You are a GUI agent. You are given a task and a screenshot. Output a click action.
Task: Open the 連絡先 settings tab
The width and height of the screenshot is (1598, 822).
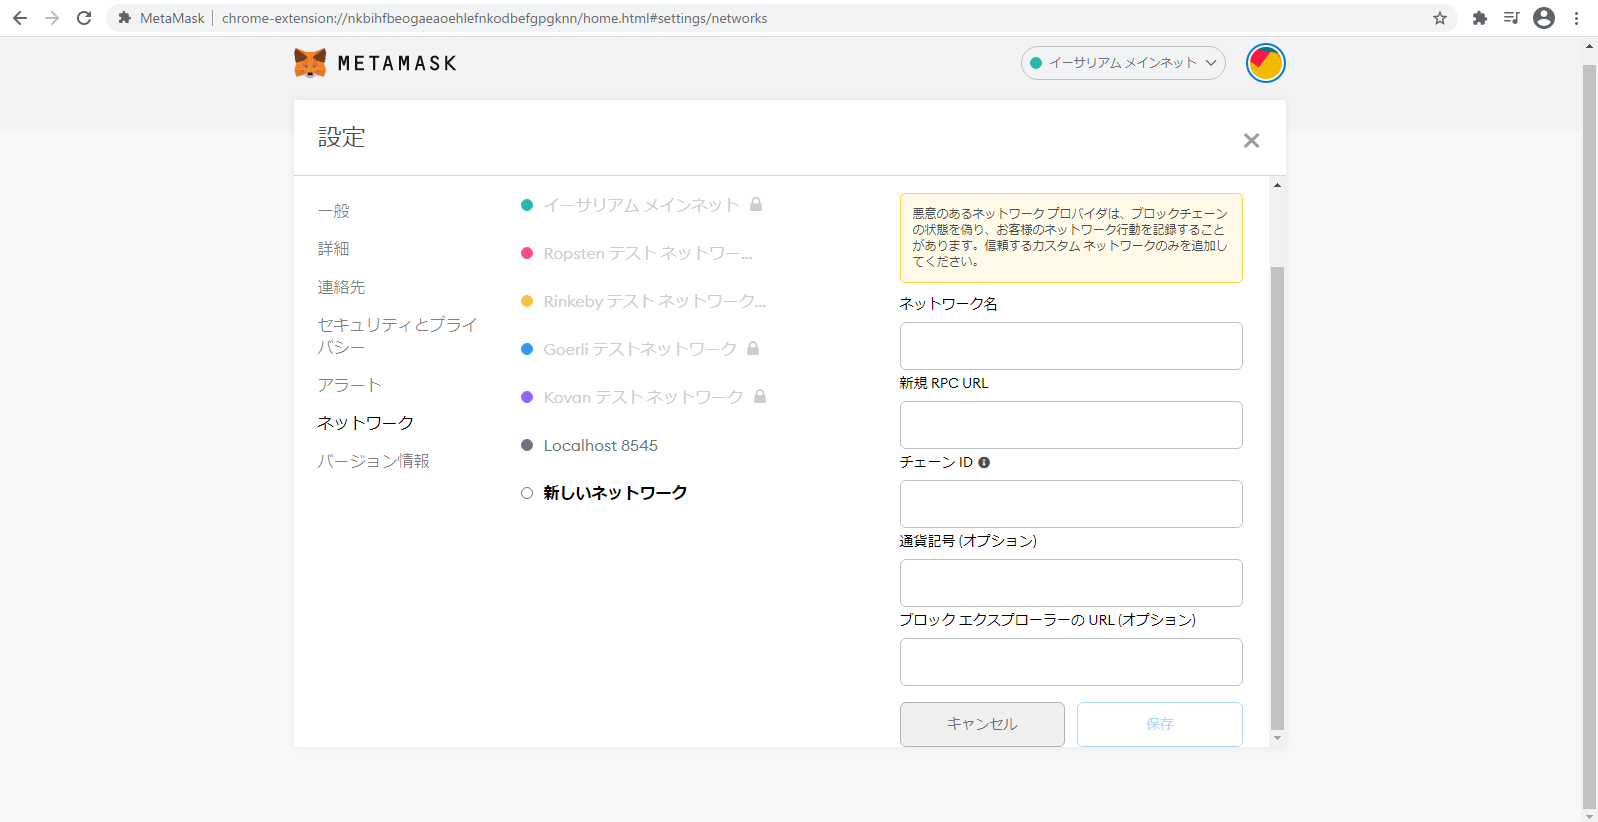(x=342, y=287)
